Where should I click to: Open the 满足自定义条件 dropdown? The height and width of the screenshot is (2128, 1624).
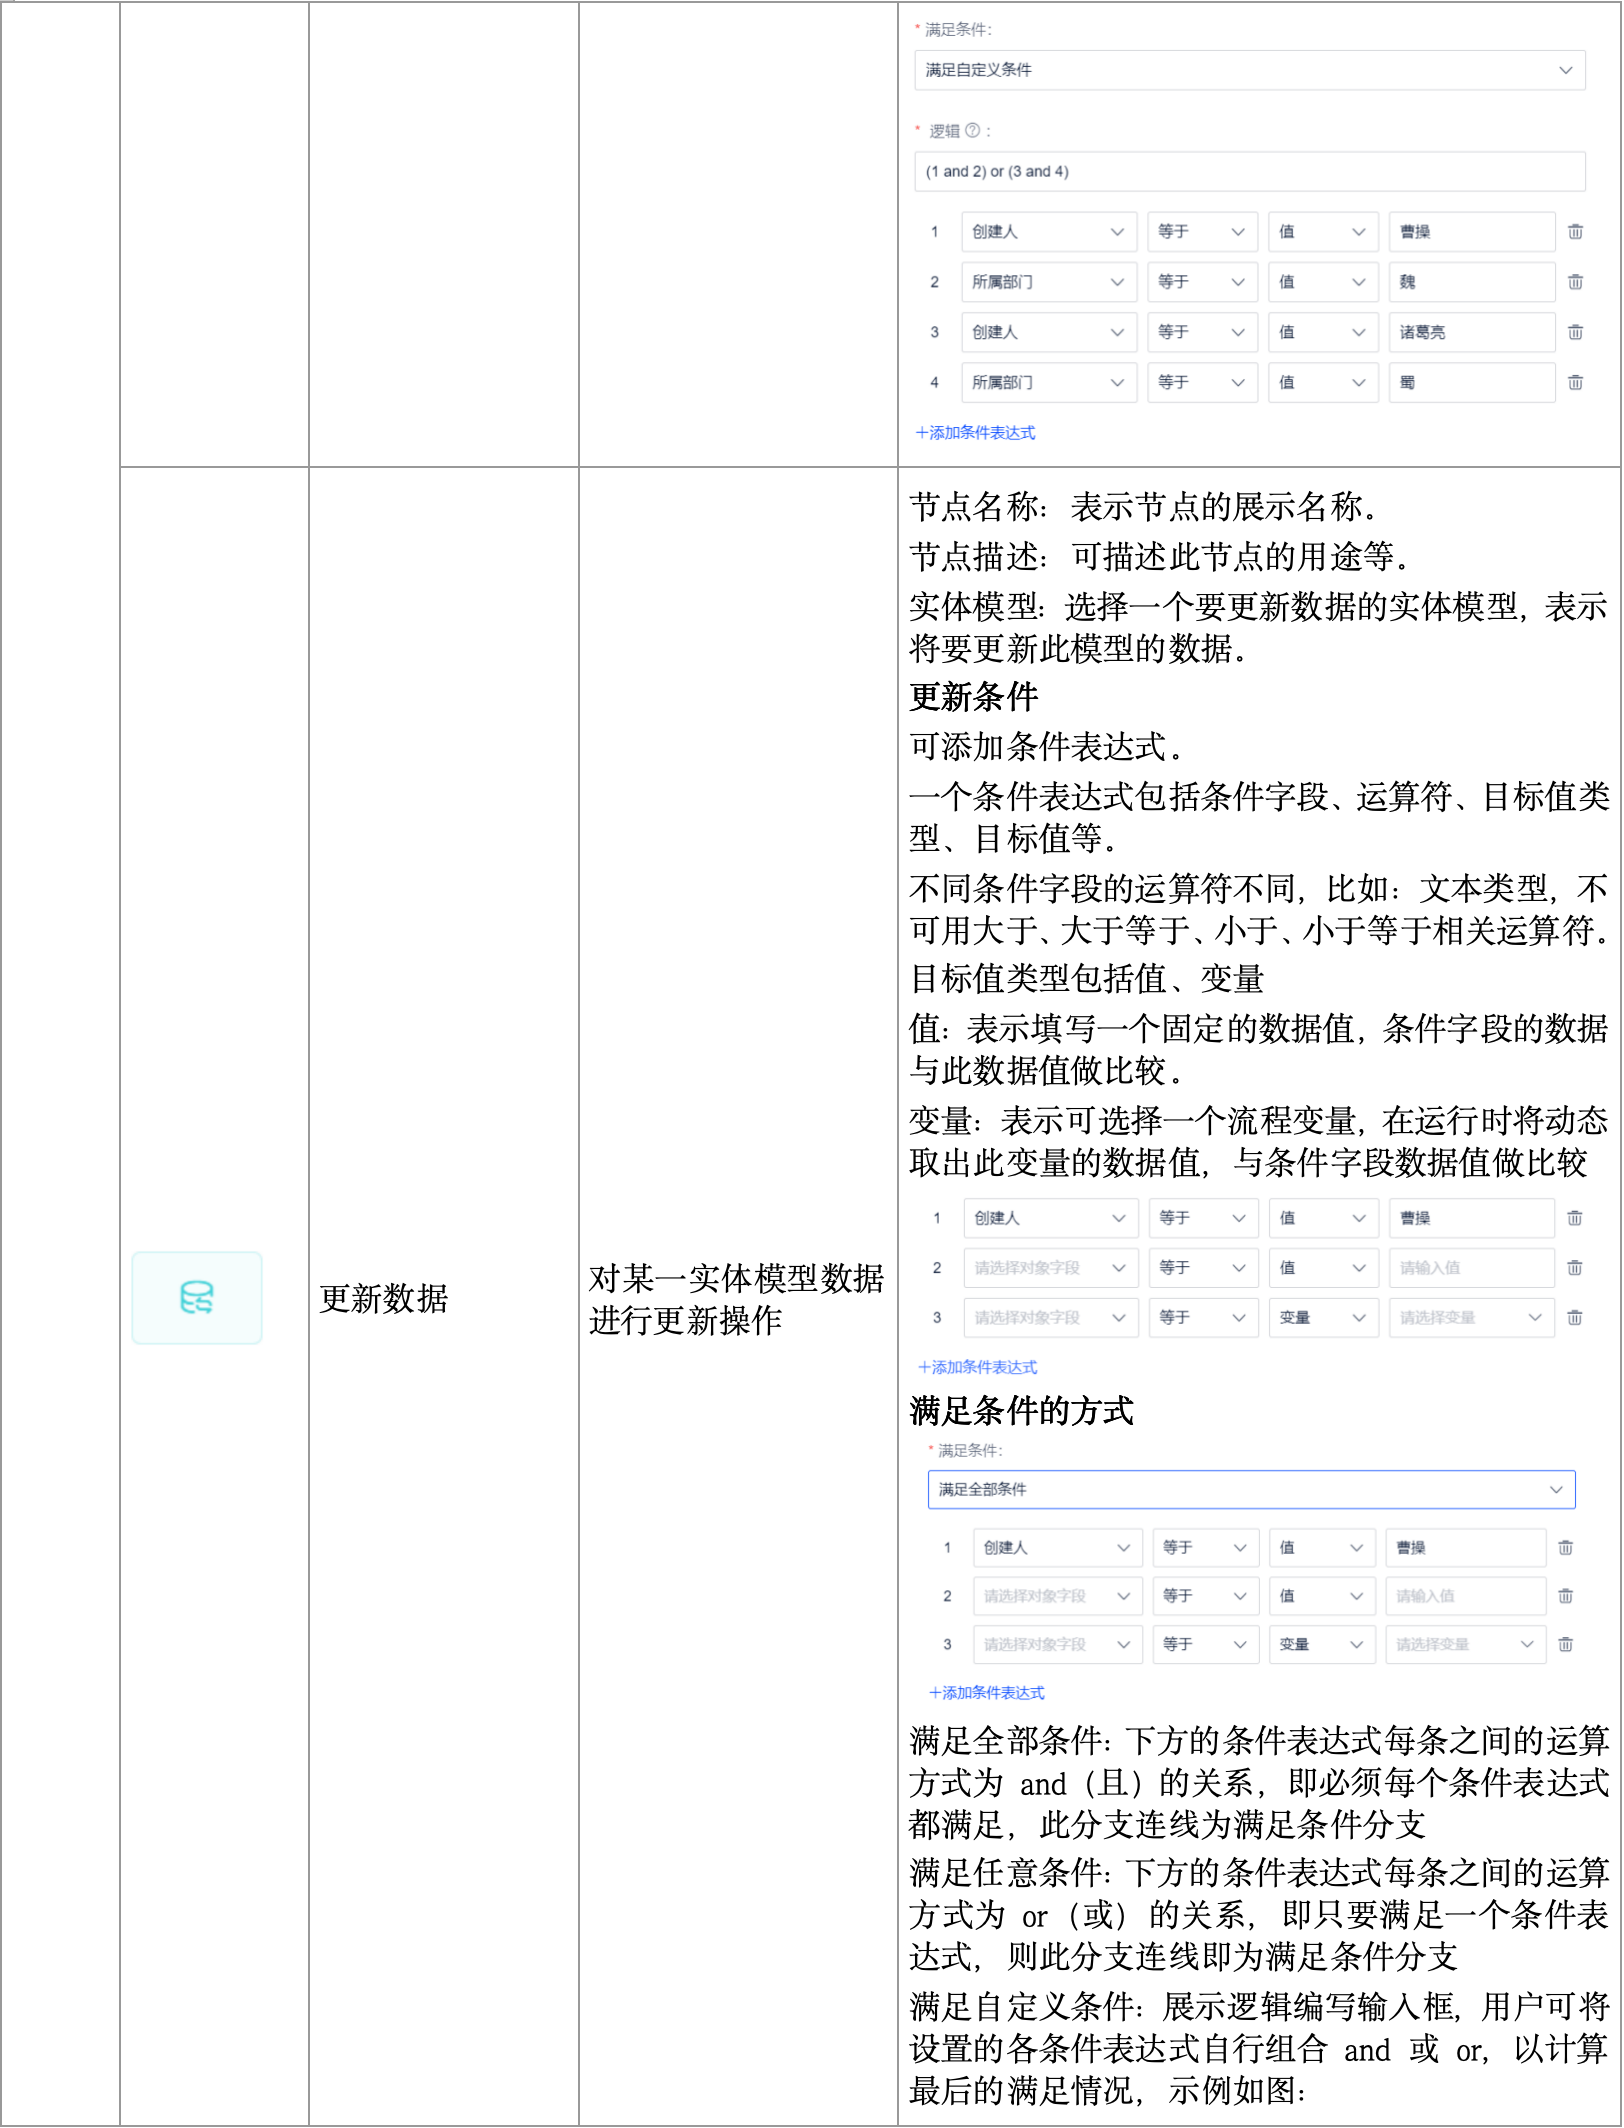point(1249,70)
